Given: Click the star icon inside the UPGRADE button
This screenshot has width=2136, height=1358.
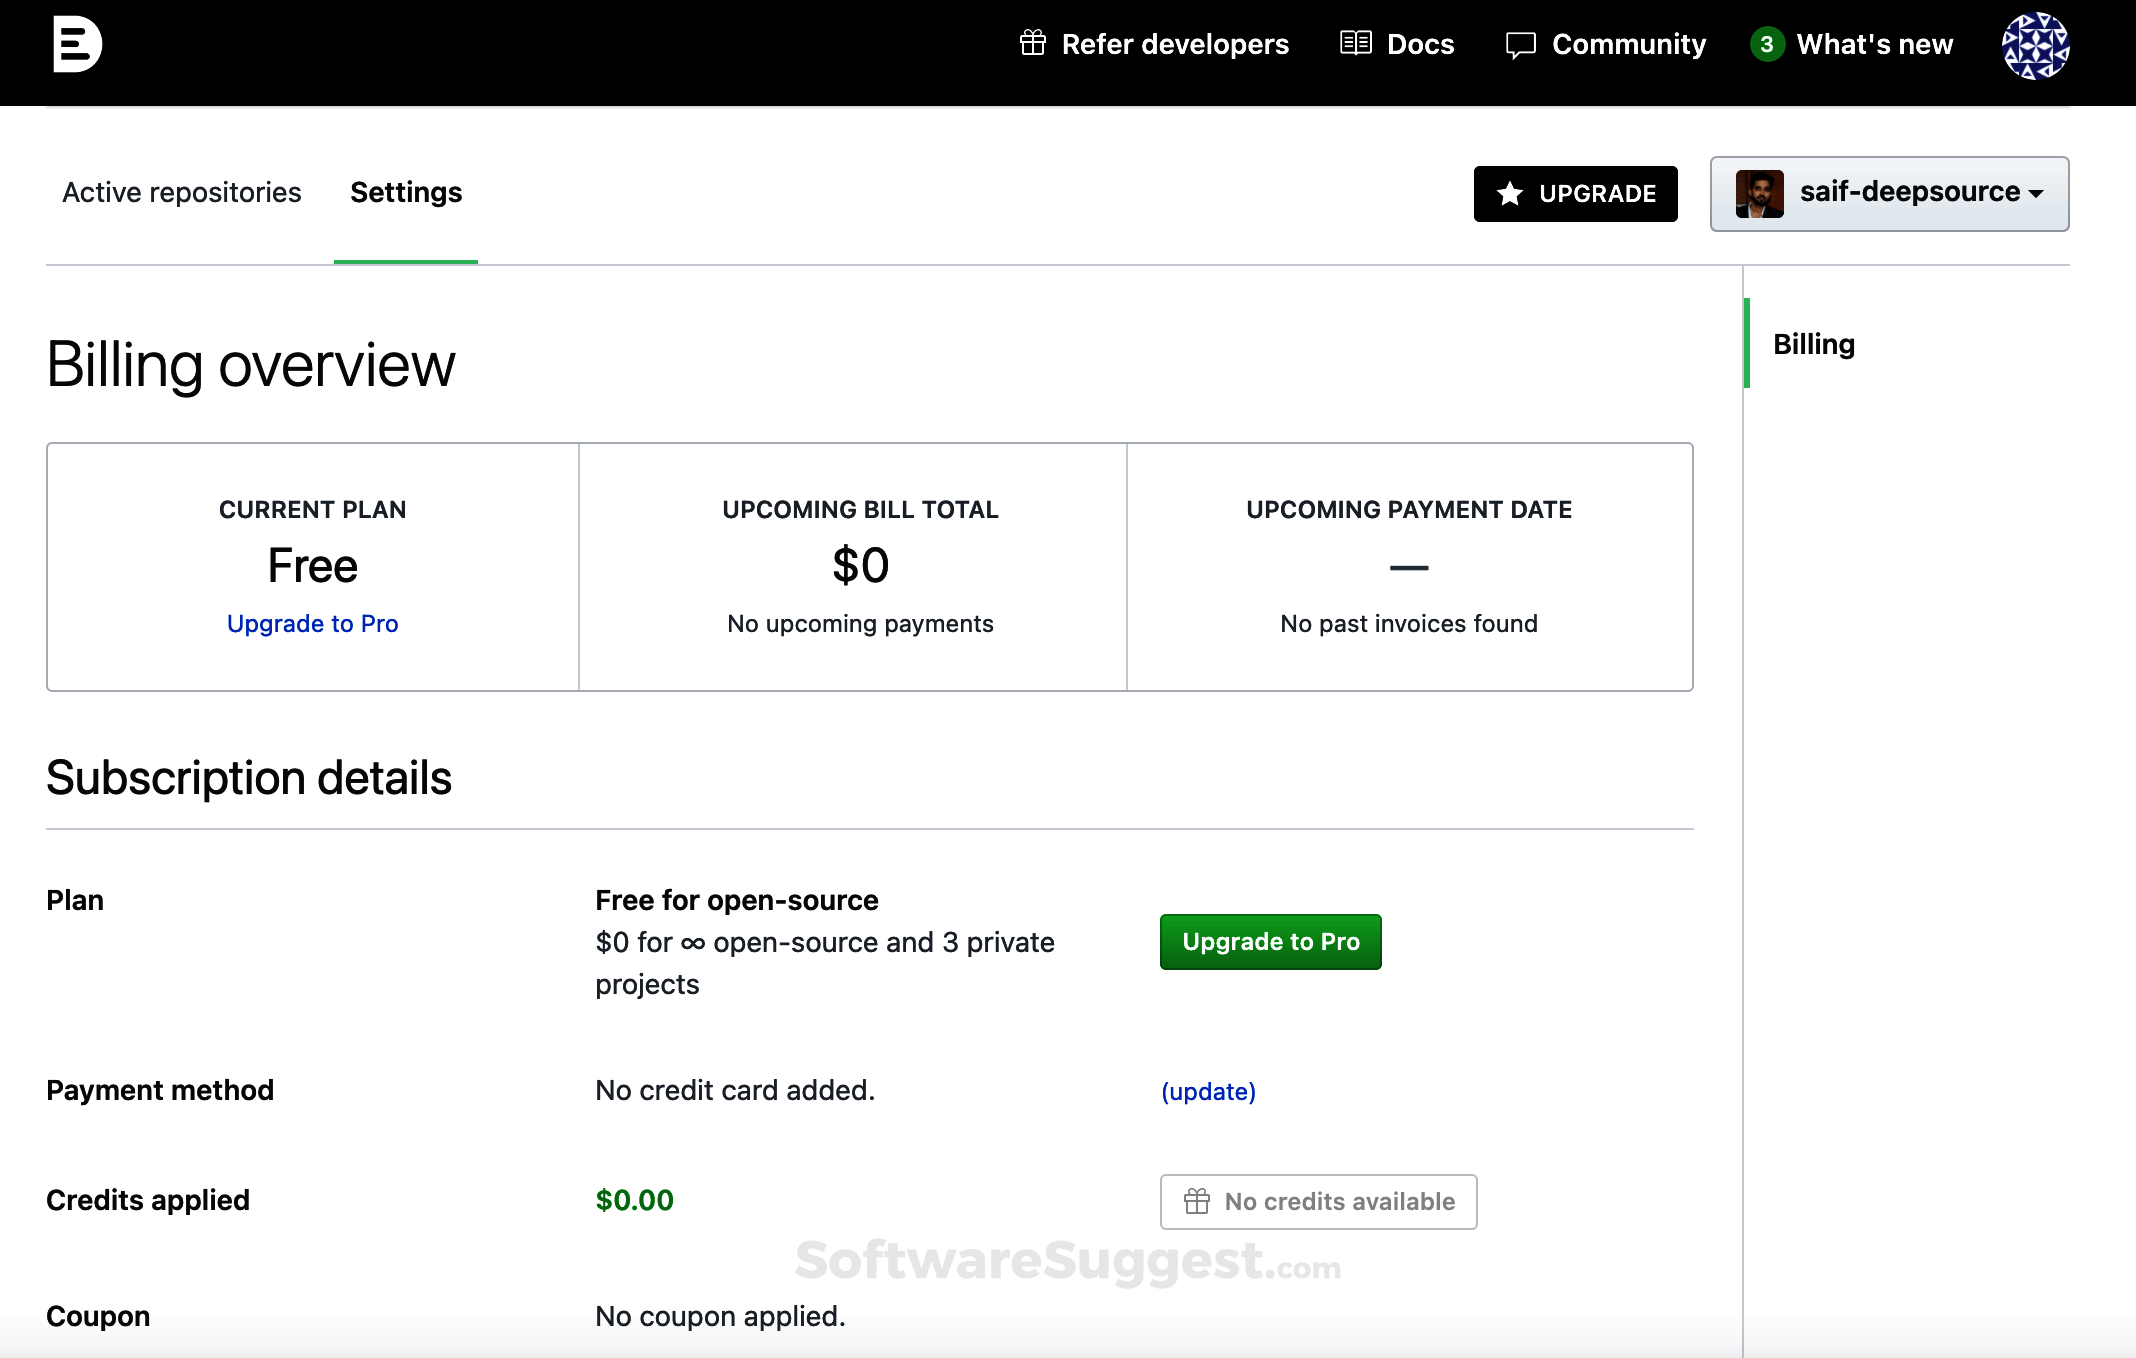Looking at the screenshot, I should (x=1509, y=193).
